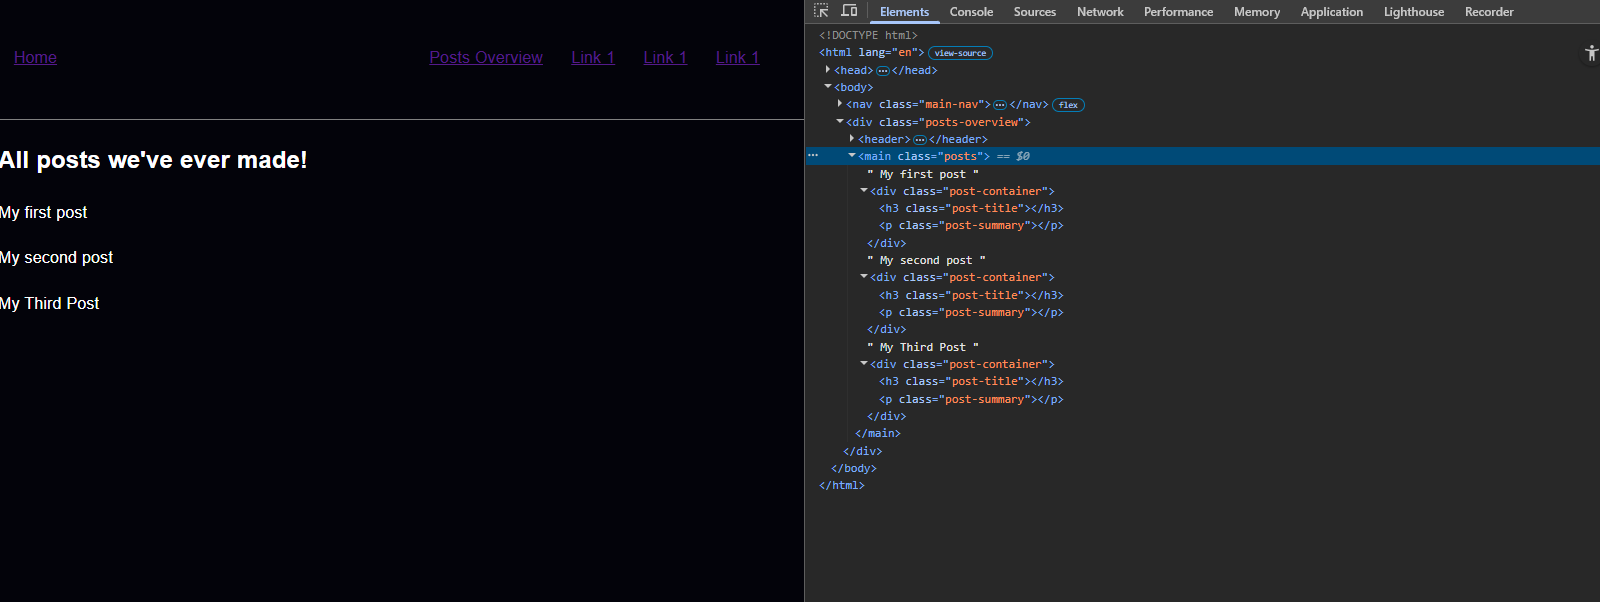Viewport: 1600px width, 602px height.
Task: Collapse the third post-container div arrow
Action: pyautogui.click(x=864, y=364)
